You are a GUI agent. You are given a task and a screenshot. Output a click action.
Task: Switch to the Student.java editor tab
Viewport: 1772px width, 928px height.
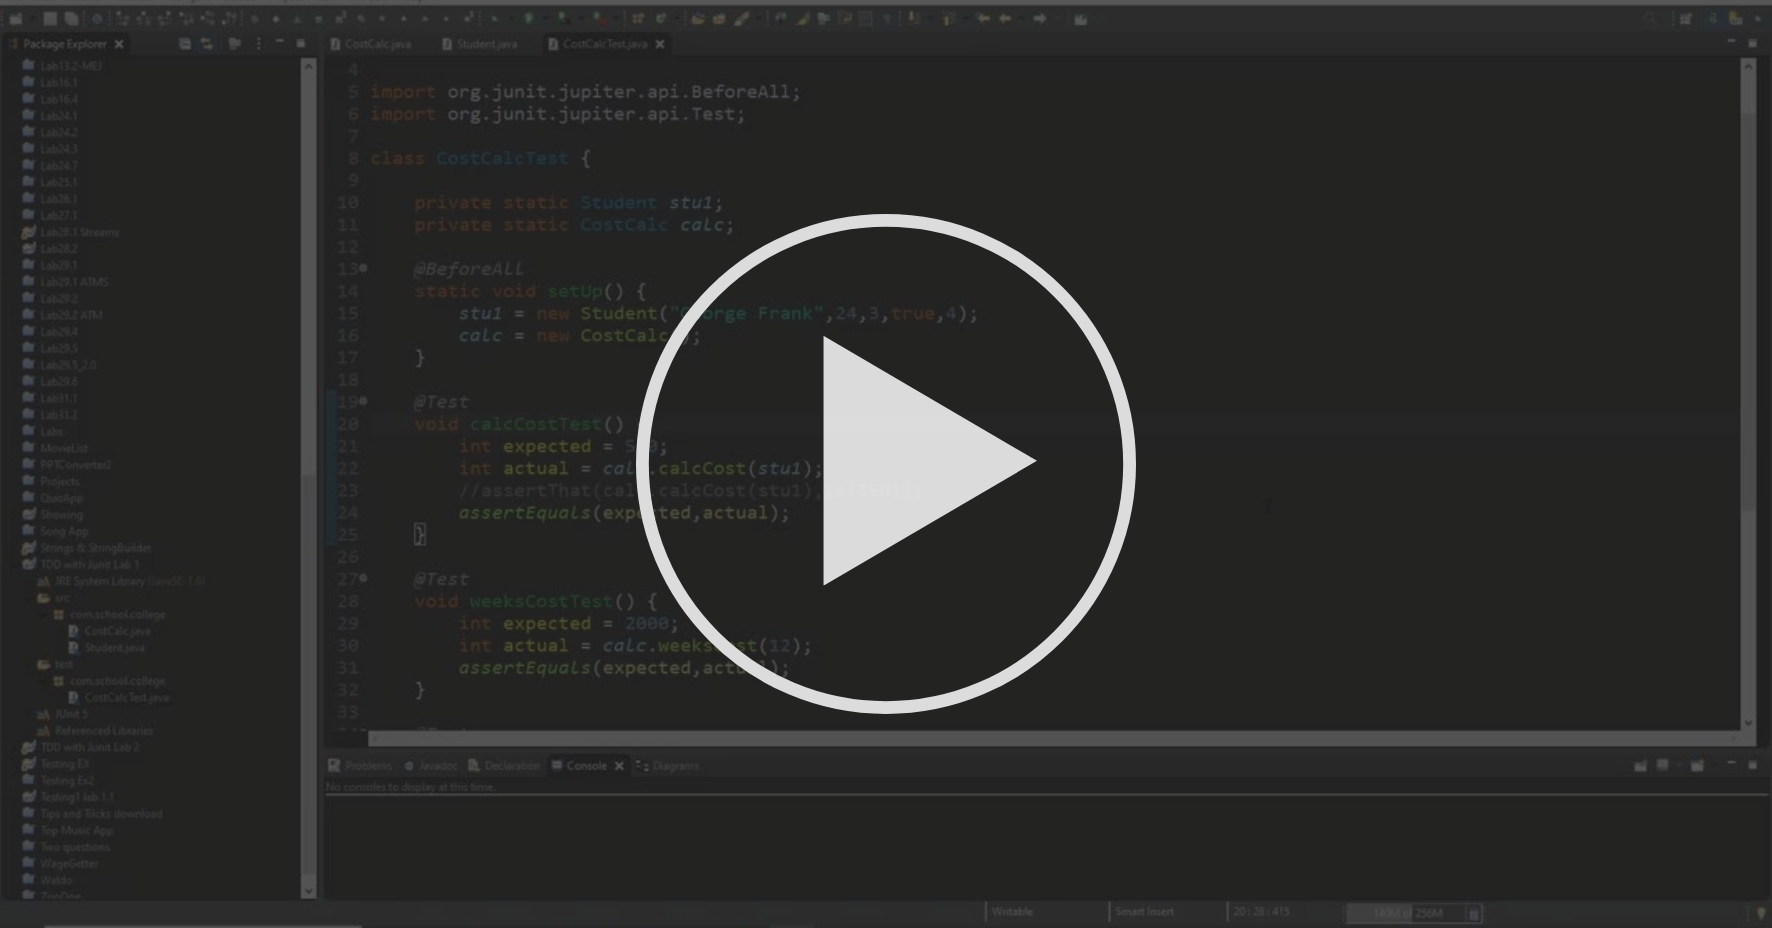[x=483, y=44]
